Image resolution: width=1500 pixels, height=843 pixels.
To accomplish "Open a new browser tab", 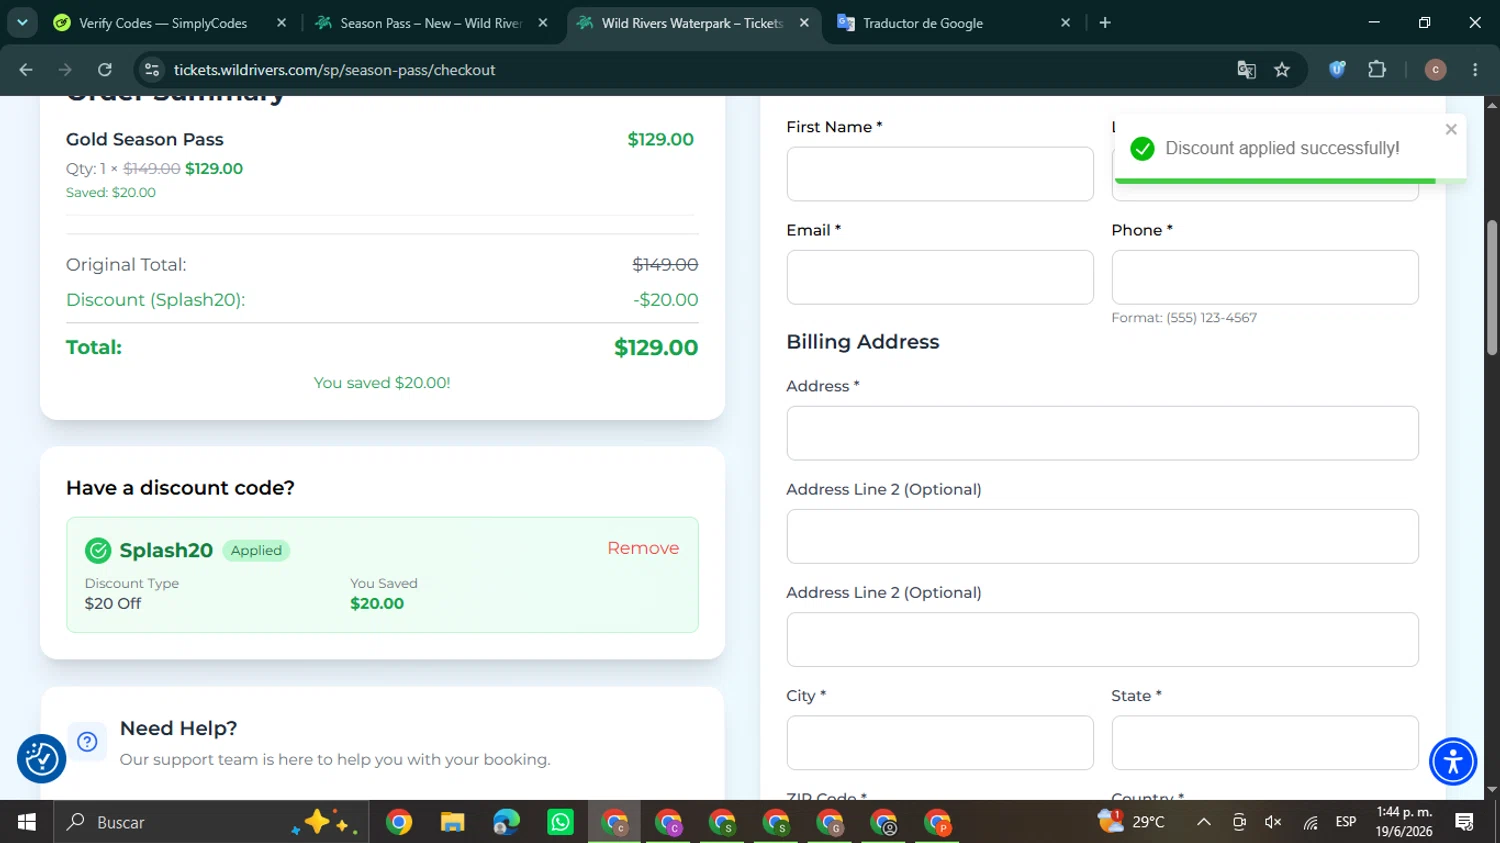I will (1105, 23).
